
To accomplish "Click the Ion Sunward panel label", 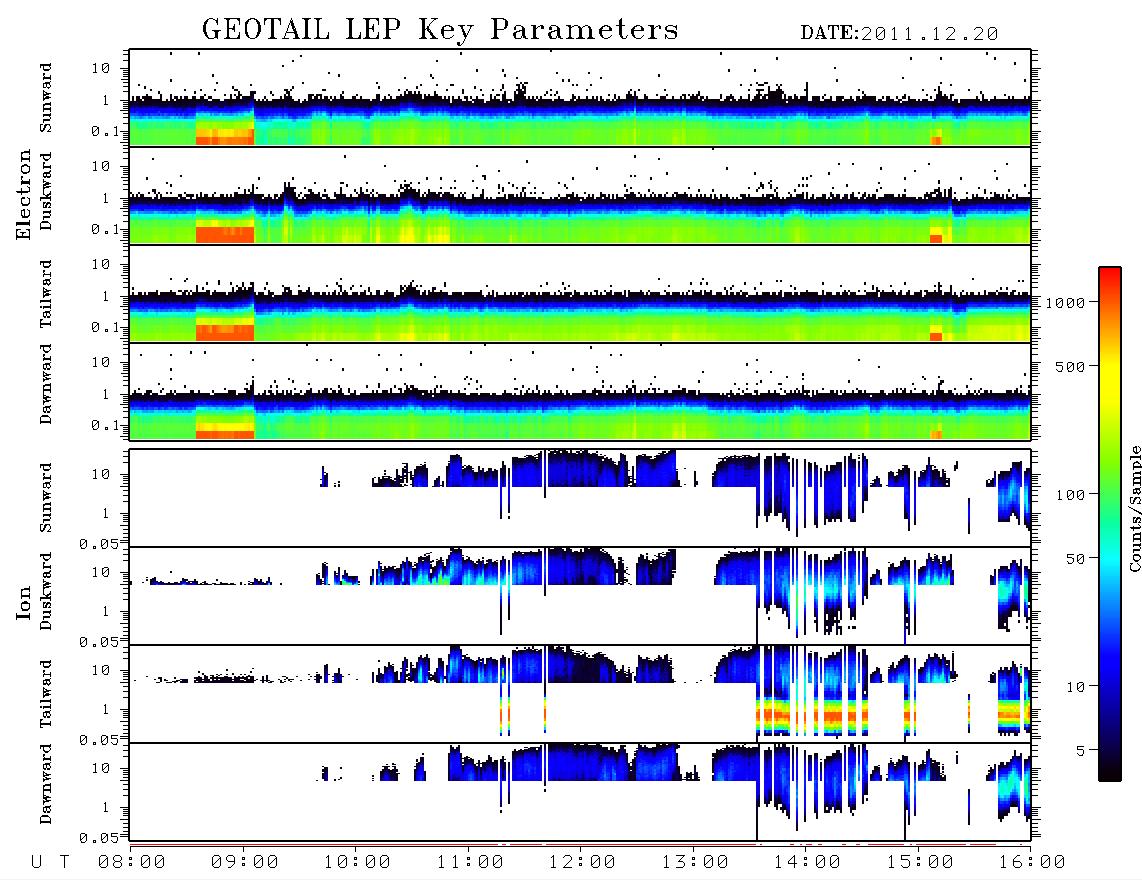I will pyautogui.click(x=46, y=498).
